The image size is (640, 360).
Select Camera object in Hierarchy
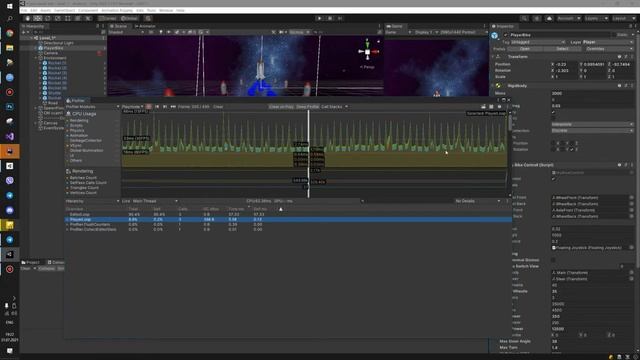point(51,53)
